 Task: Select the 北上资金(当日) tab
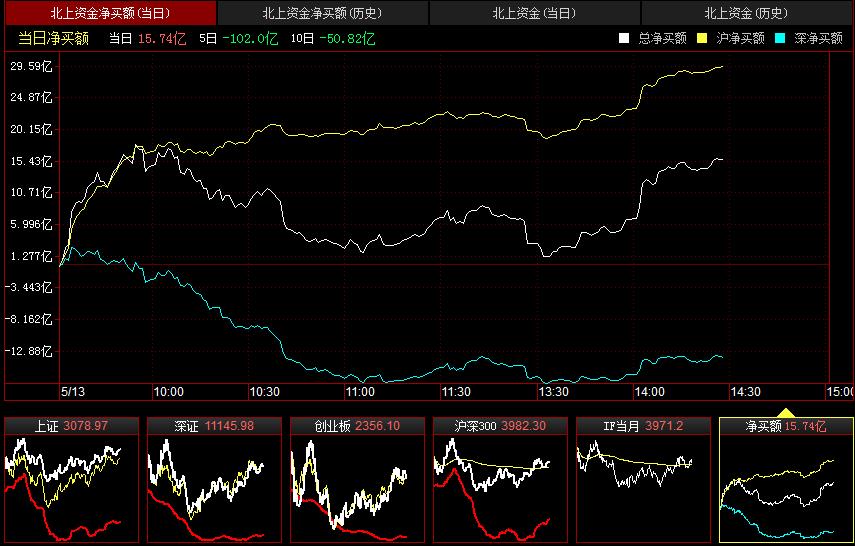[534, 13]
